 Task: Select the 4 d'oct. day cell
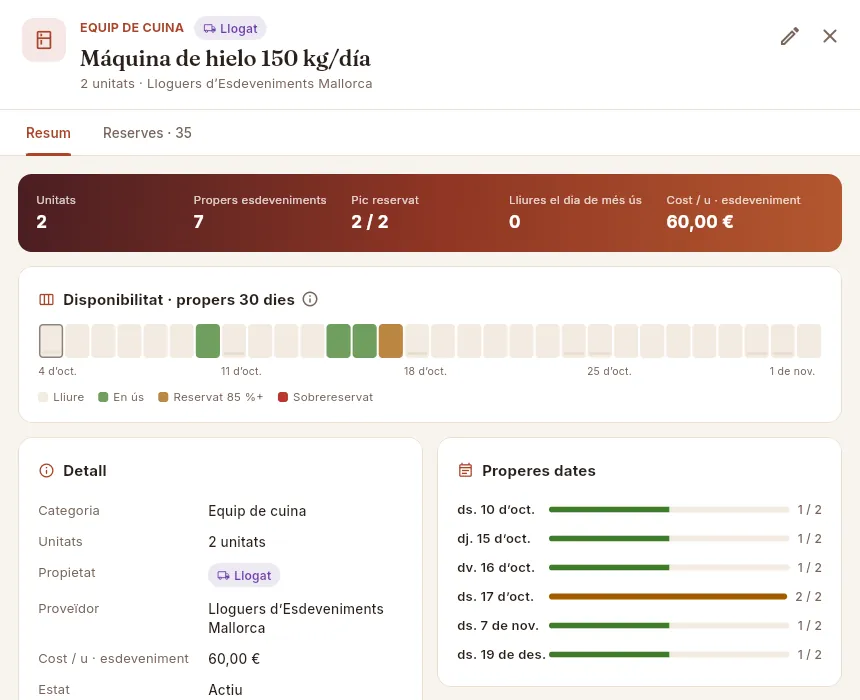pyautogui.click(x=51, y=341)
